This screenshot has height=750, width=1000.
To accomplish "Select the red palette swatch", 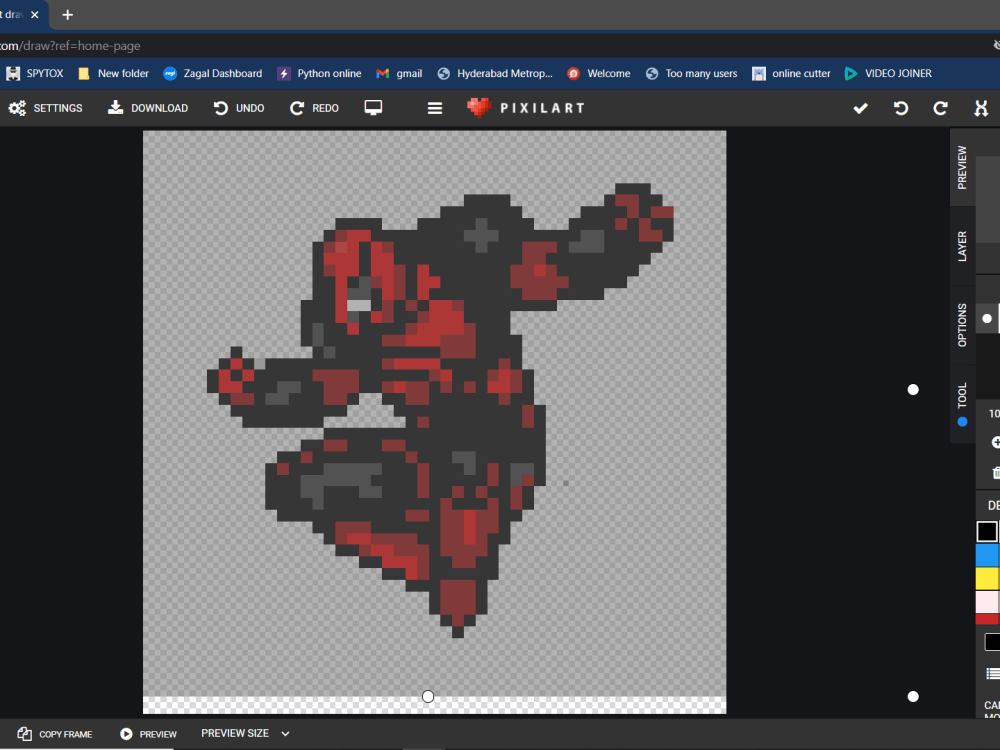I will (x=987, y=619).
